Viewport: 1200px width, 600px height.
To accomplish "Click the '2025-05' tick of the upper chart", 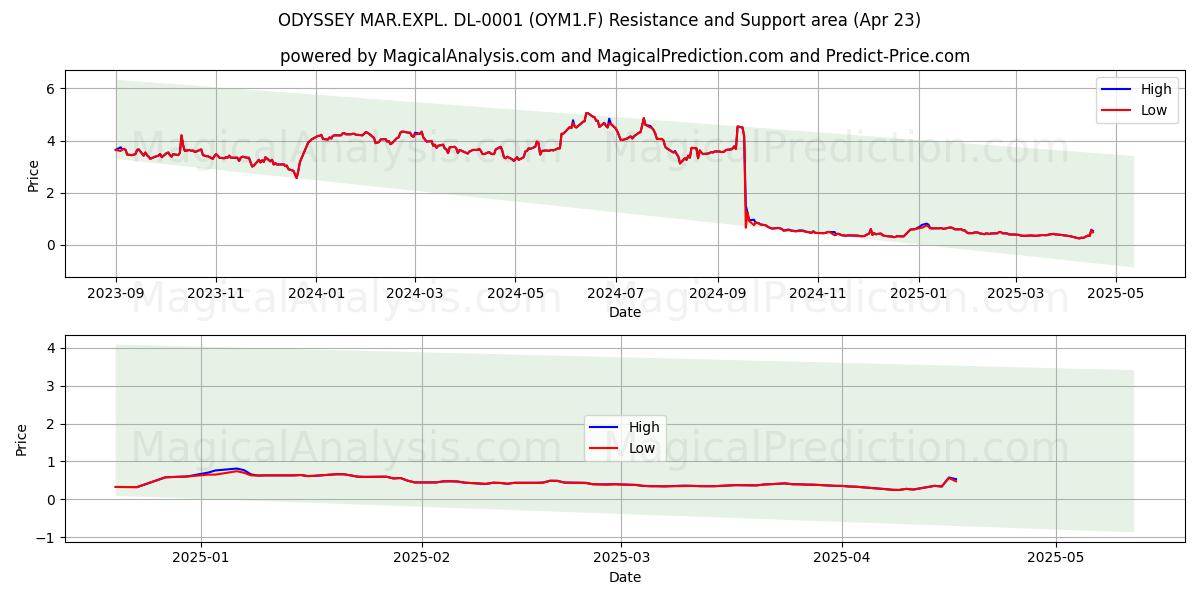I will (x=1116, y=294).
